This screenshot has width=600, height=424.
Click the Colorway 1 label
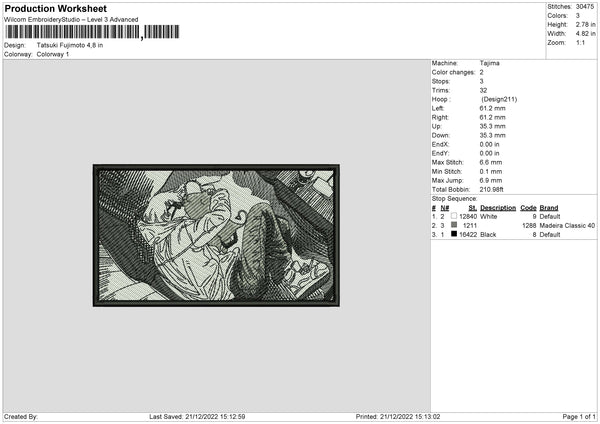[53, 54]
